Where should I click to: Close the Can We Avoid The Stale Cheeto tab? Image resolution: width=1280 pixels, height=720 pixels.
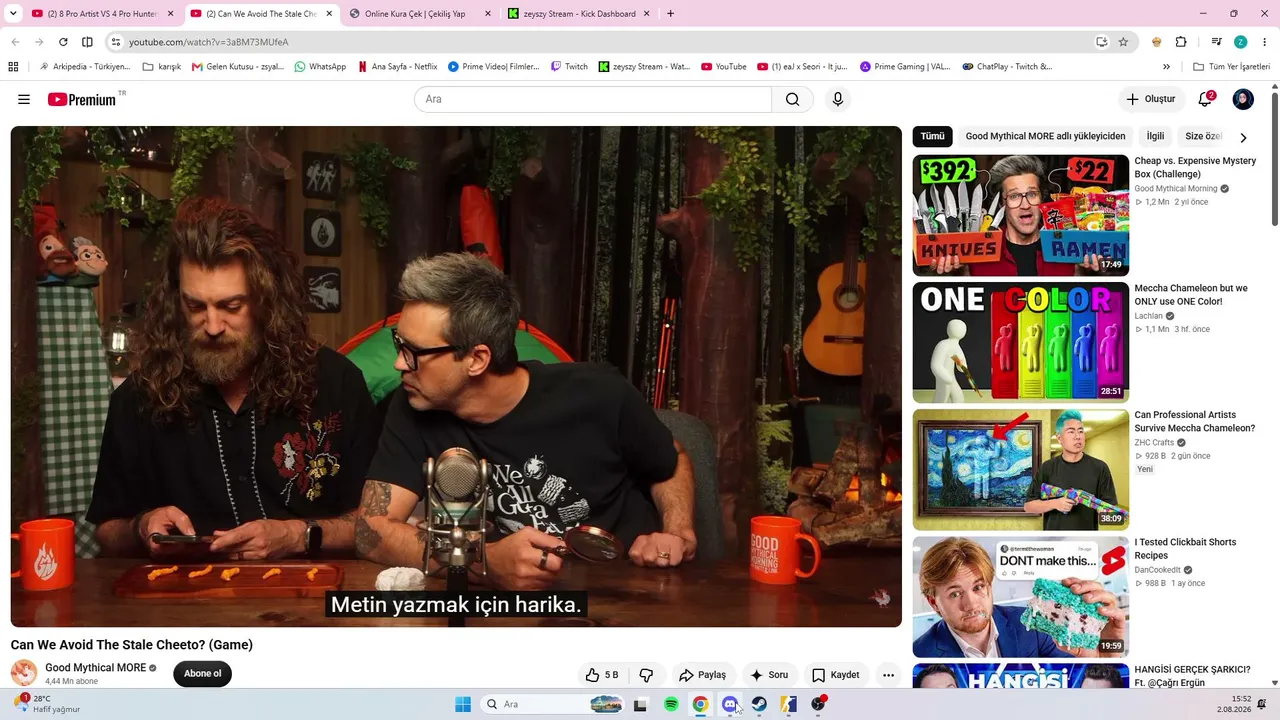(x=329, y=14)
